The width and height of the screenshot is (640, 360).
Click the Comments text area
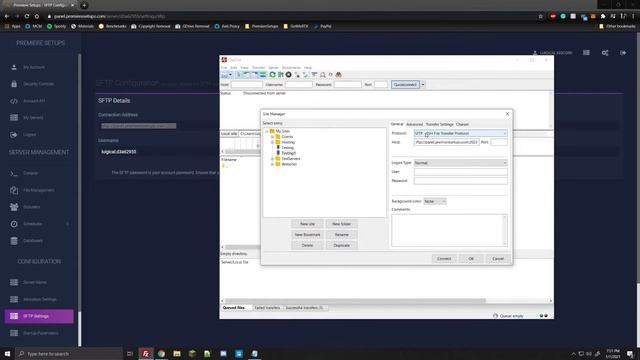[449, 230]
